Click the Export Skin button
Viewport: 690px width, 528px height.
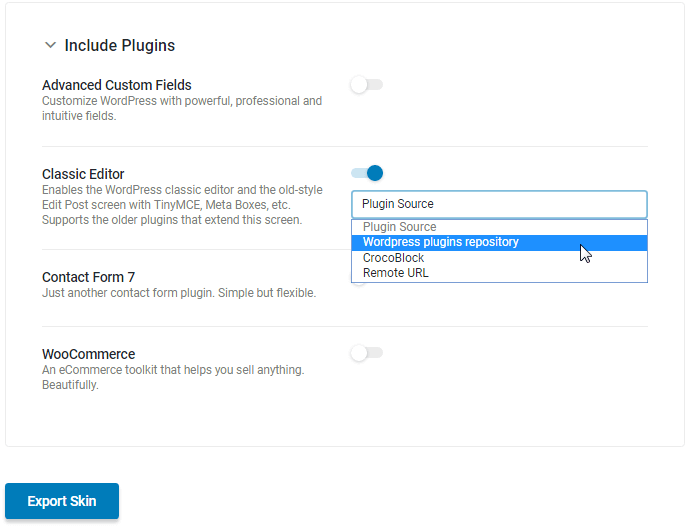coord(62,501)
